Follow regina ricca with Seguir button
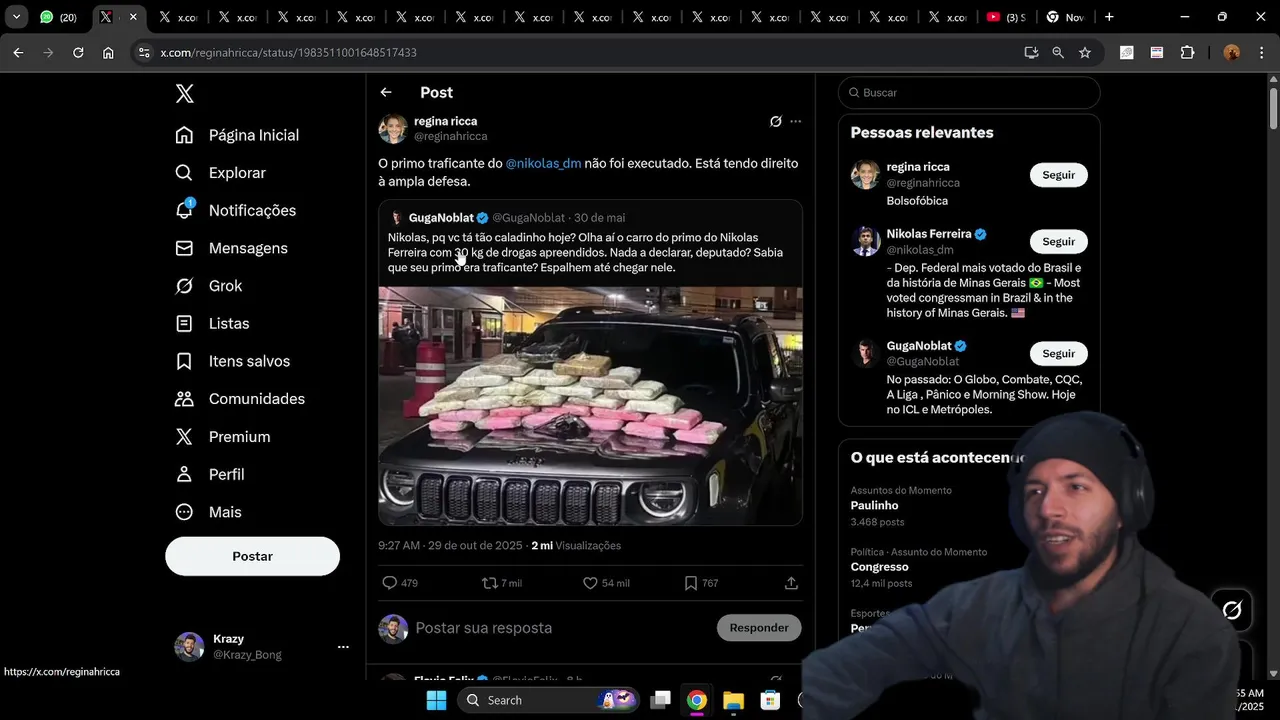Viewport: 1280px width, 720px height. point(1058,175)
